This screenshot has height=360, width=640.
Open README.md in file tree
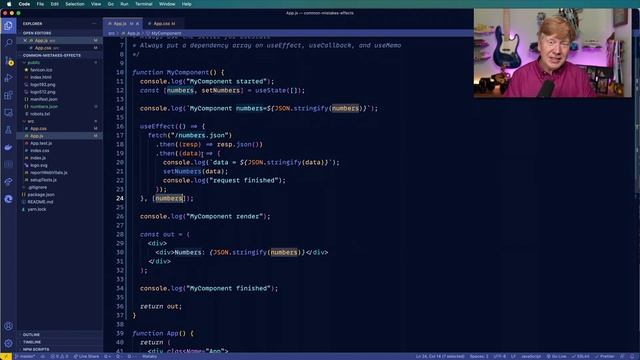point(59,202)
